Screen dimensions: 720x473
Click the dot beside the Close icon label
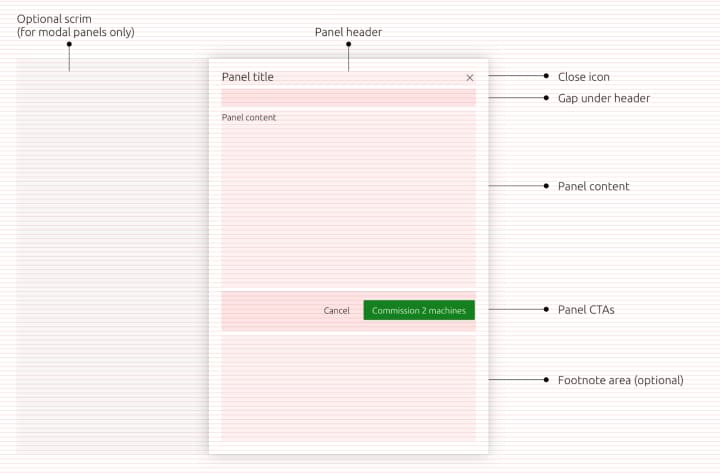pyautogui.click(x=546, y=76)
